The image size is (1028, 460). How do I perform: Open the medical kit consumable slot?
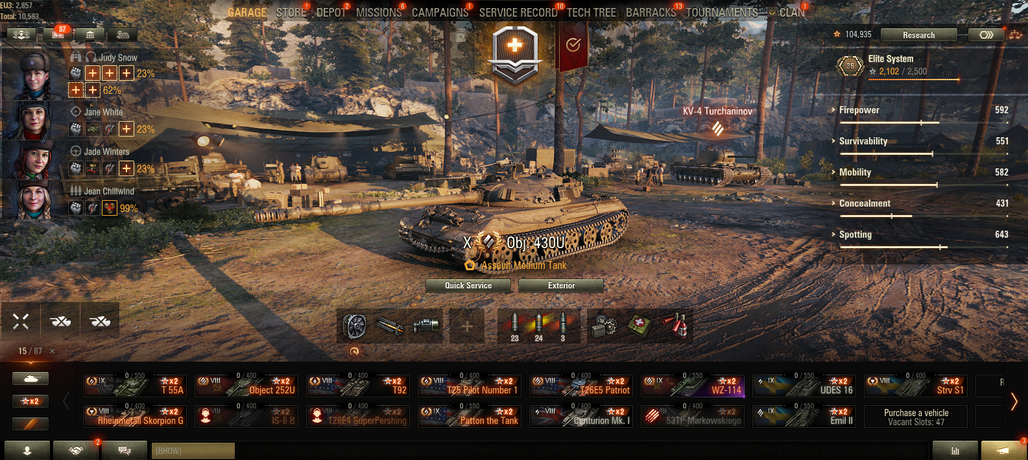[639, 326]
